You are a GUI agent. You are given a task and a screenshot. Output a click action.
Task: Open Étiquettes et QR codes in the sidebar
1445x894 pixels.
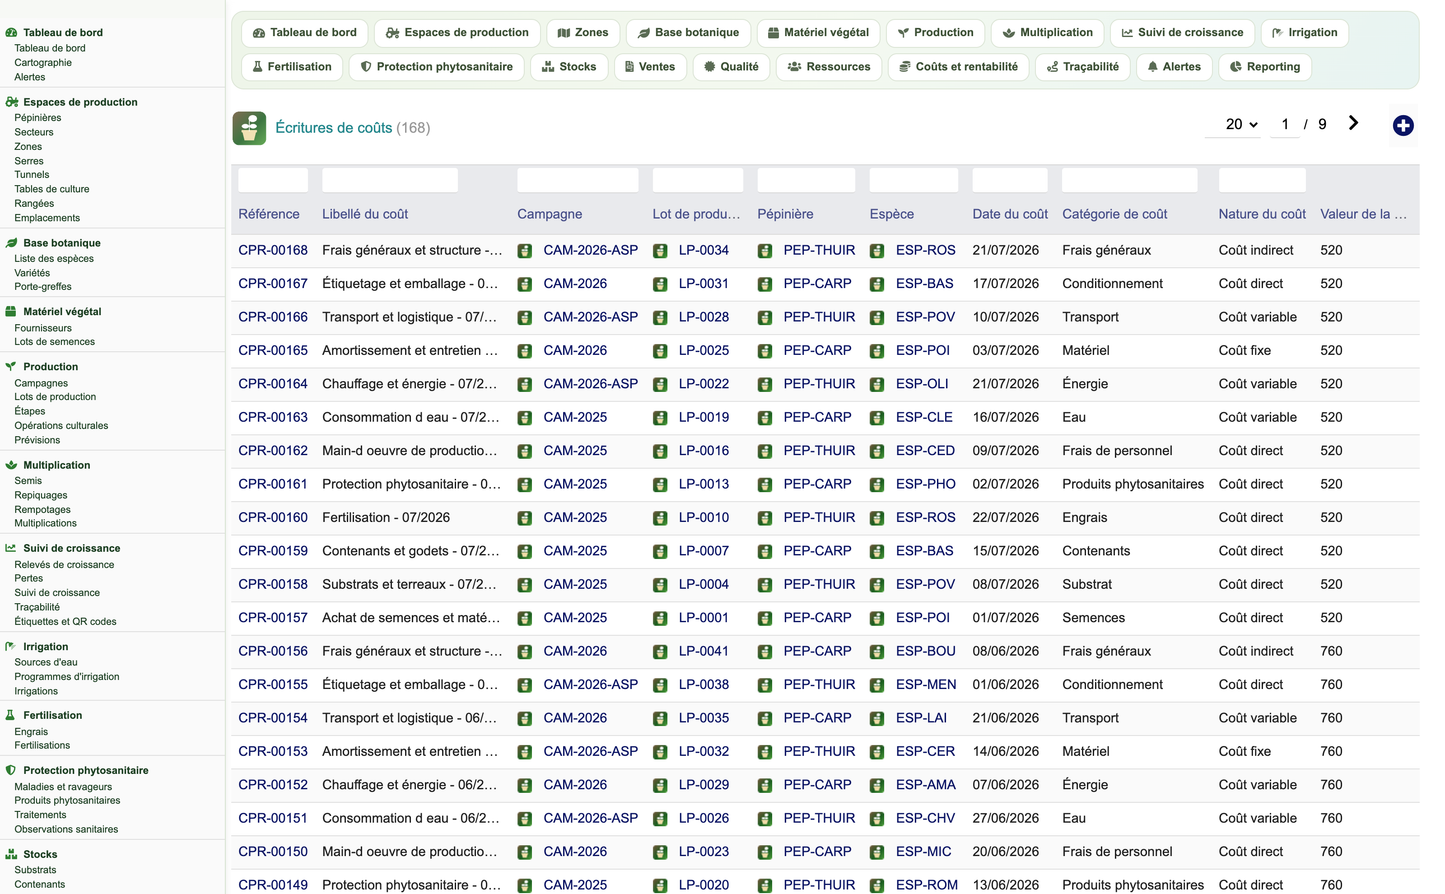tap(65, 622)
